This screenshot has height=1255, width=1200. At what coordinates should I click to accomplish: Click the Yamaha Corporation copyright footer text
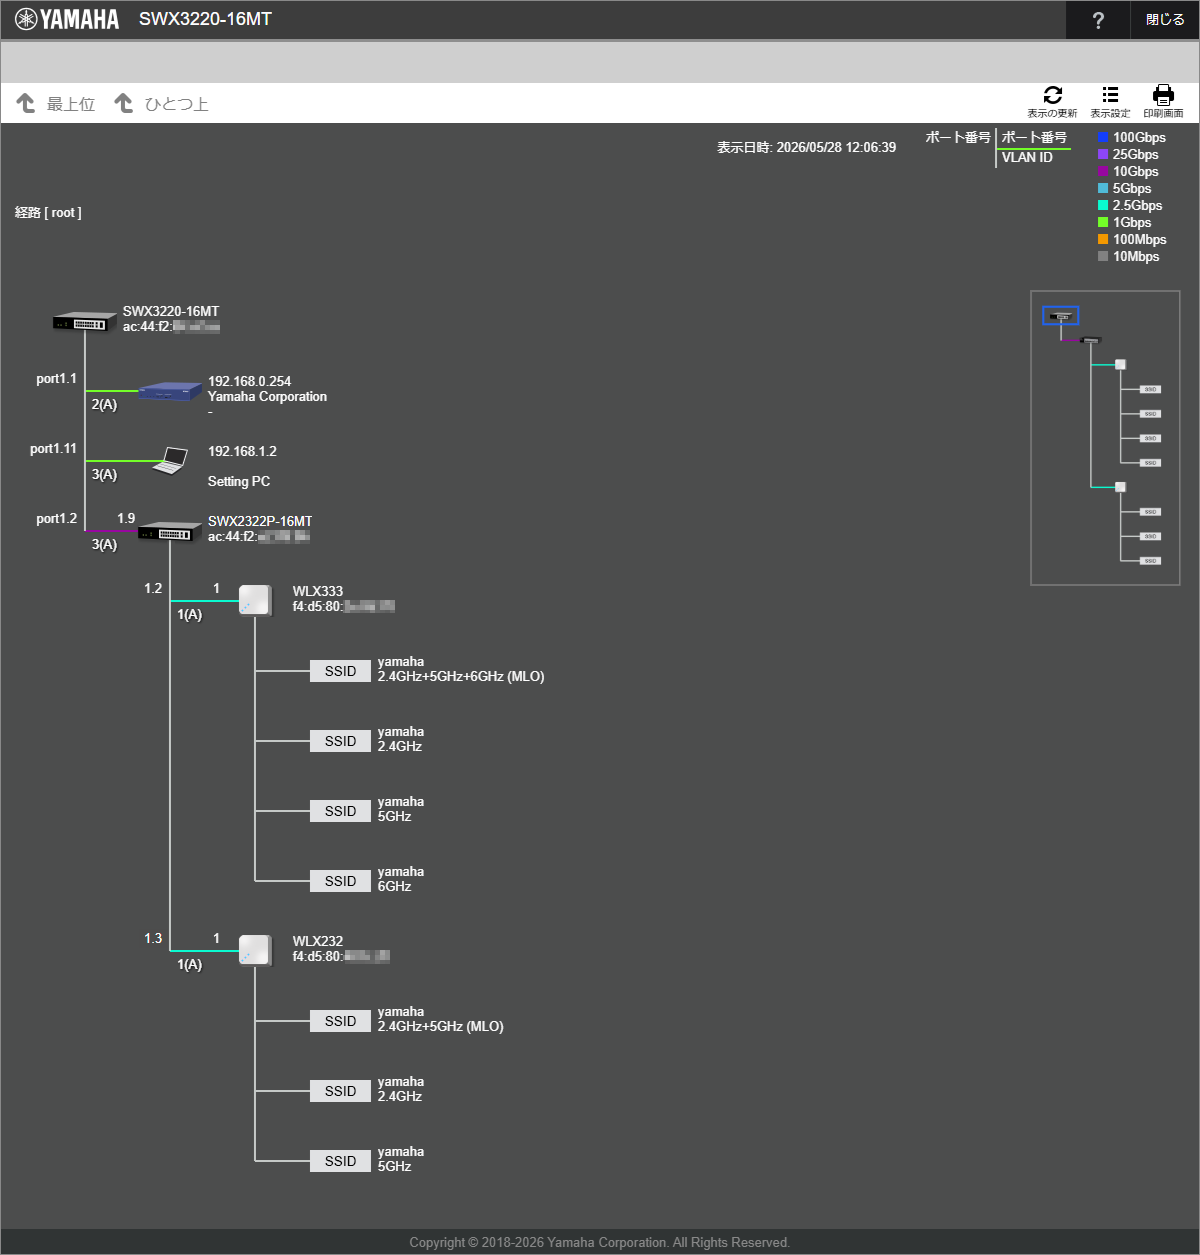tap(600, 1242)
